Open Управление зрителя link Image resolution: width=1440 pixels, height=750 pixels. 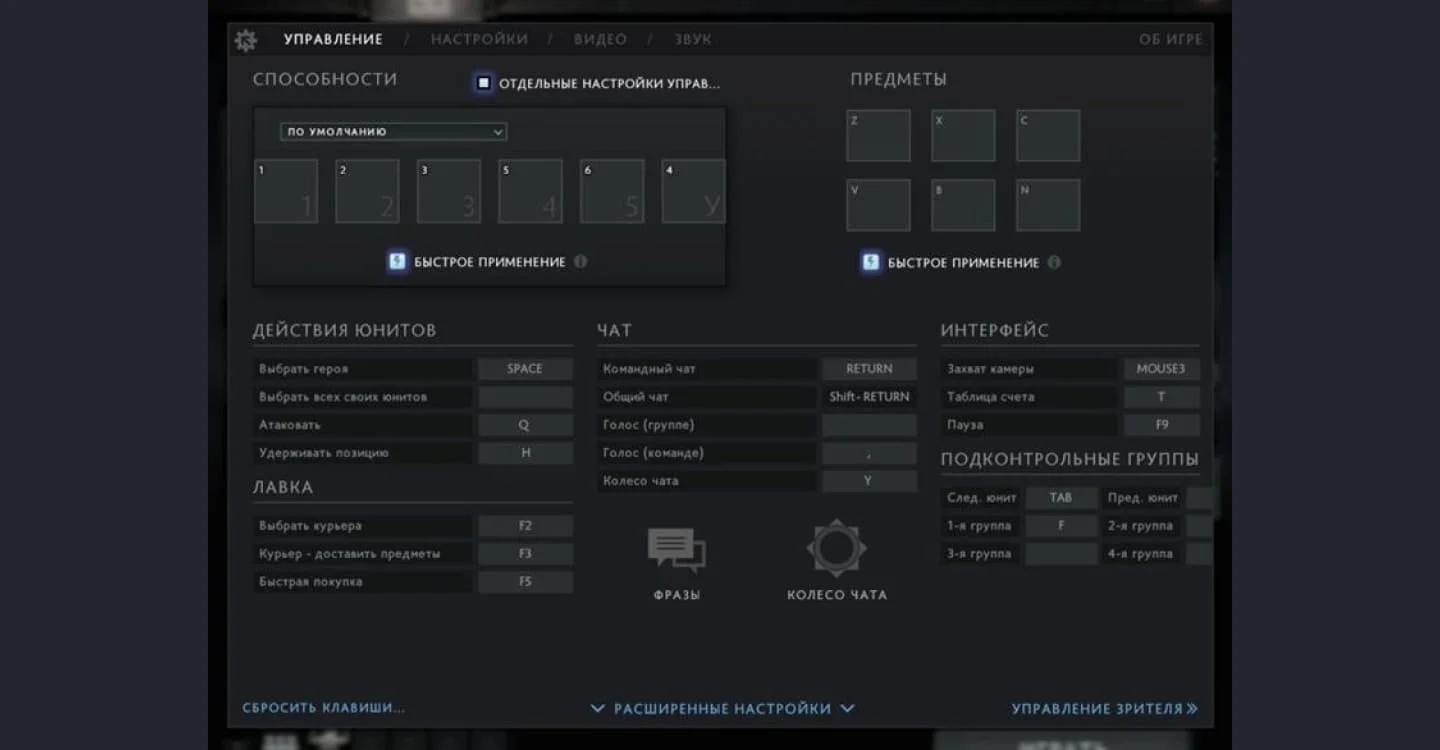(1104, 709)
